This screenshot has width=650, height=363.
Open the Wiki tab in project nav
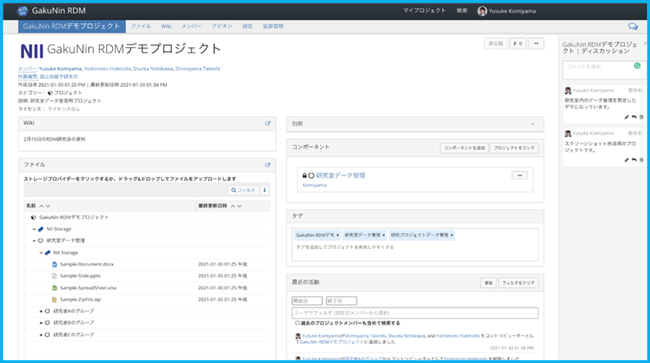pos(166,26)
